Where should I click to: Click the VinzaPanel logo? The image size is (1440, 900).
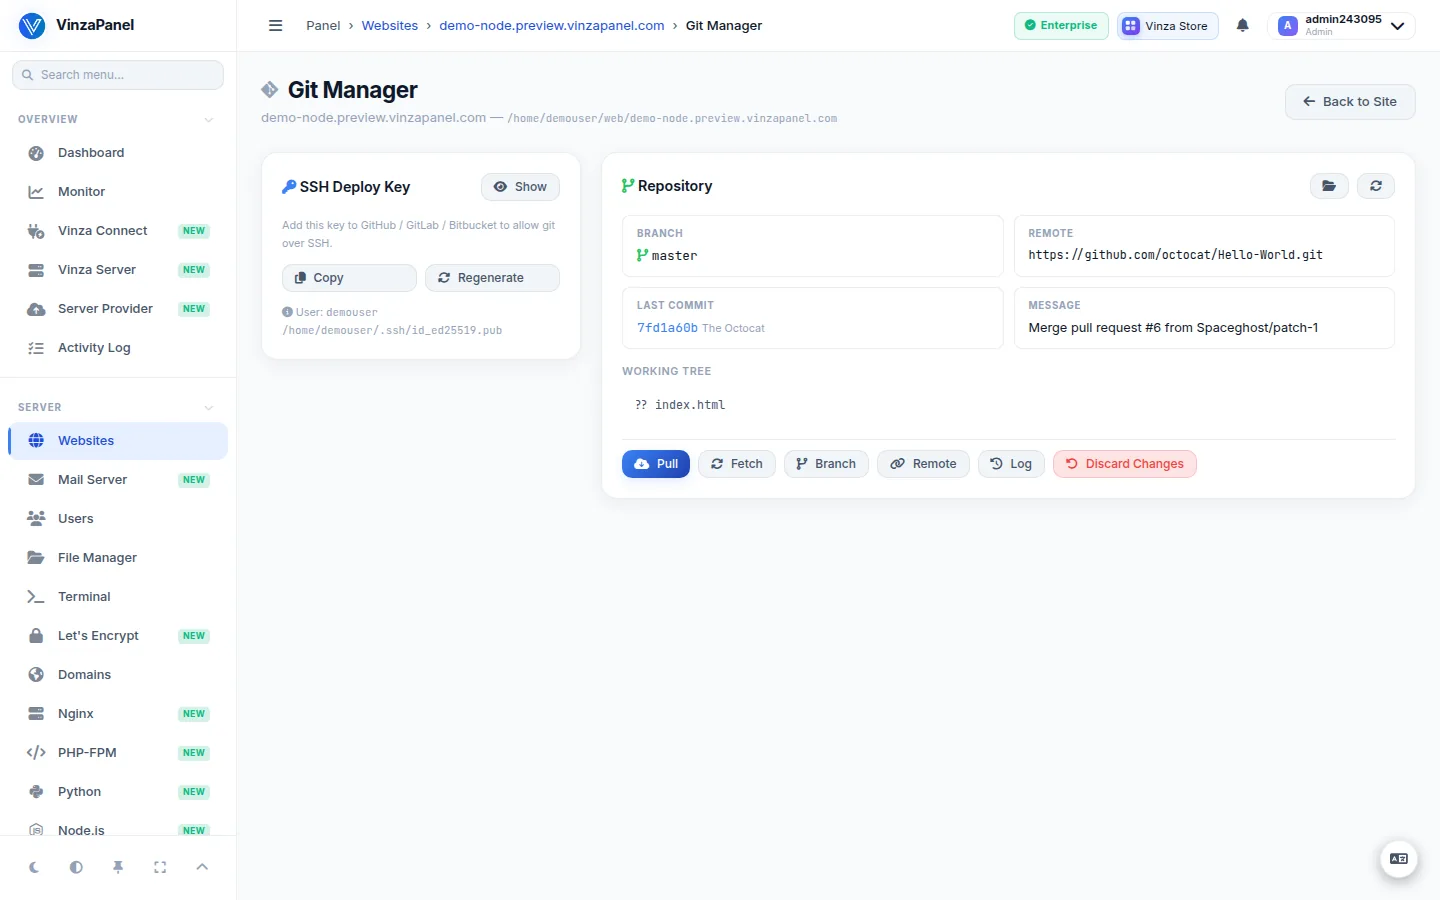(76, 25)
